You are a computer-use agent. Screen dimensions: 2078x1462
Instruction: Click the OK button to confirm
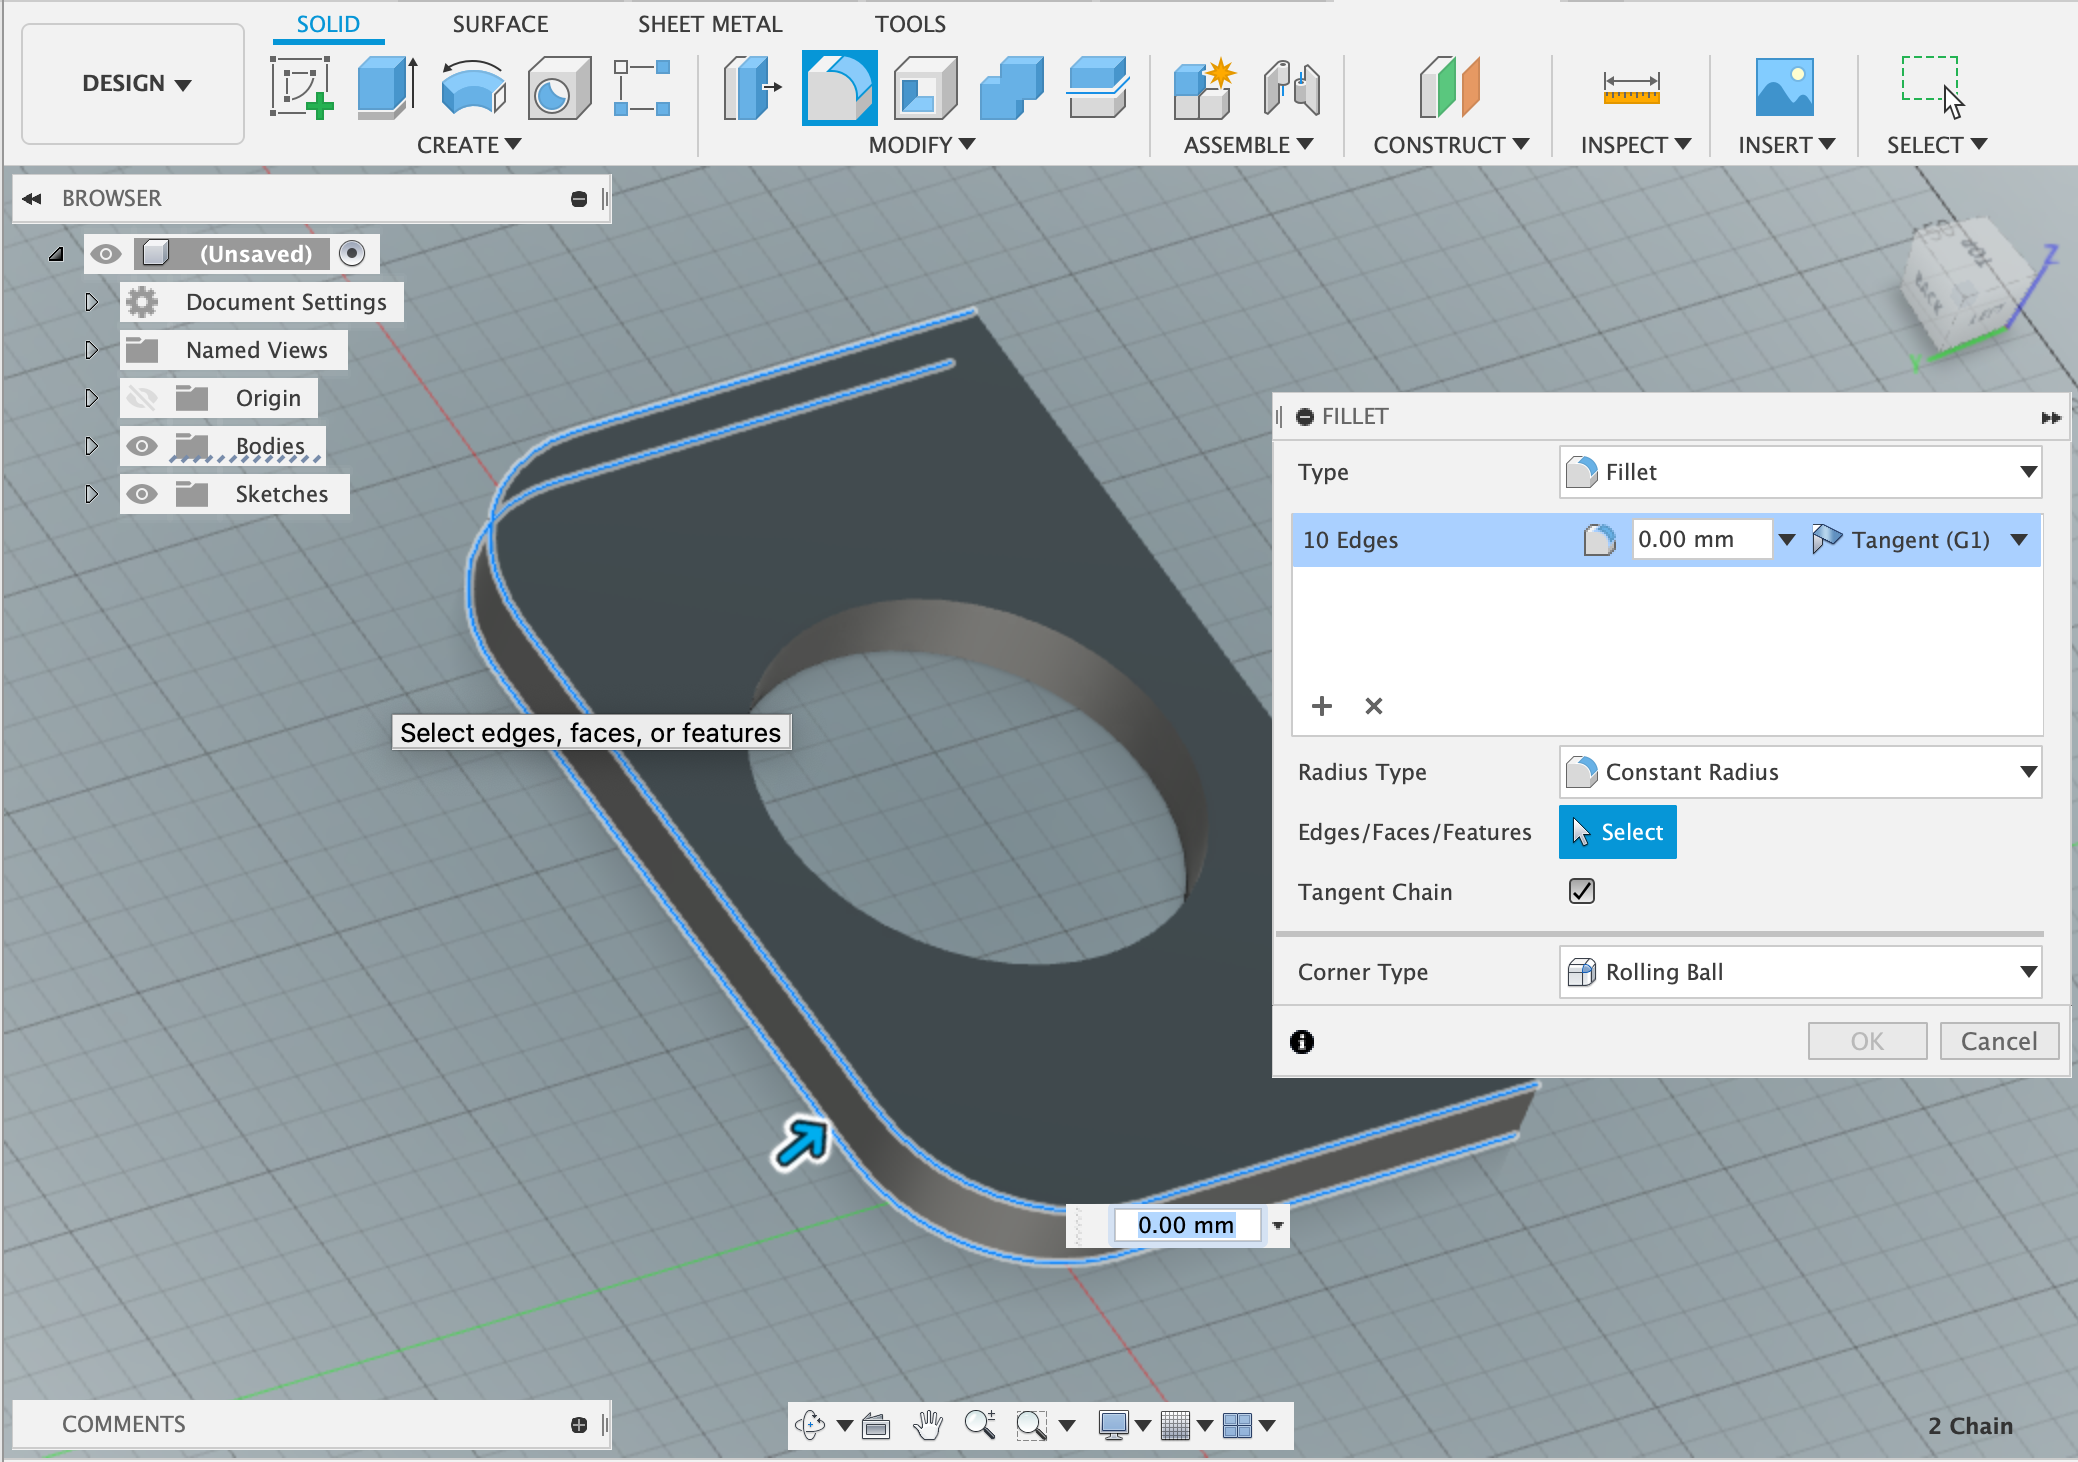click(x=1866, y=1041)
